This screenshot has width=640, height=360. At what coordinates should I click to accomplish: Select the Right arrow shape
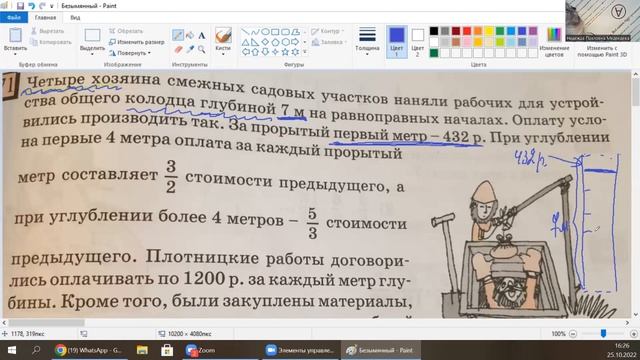click(295, 42)
